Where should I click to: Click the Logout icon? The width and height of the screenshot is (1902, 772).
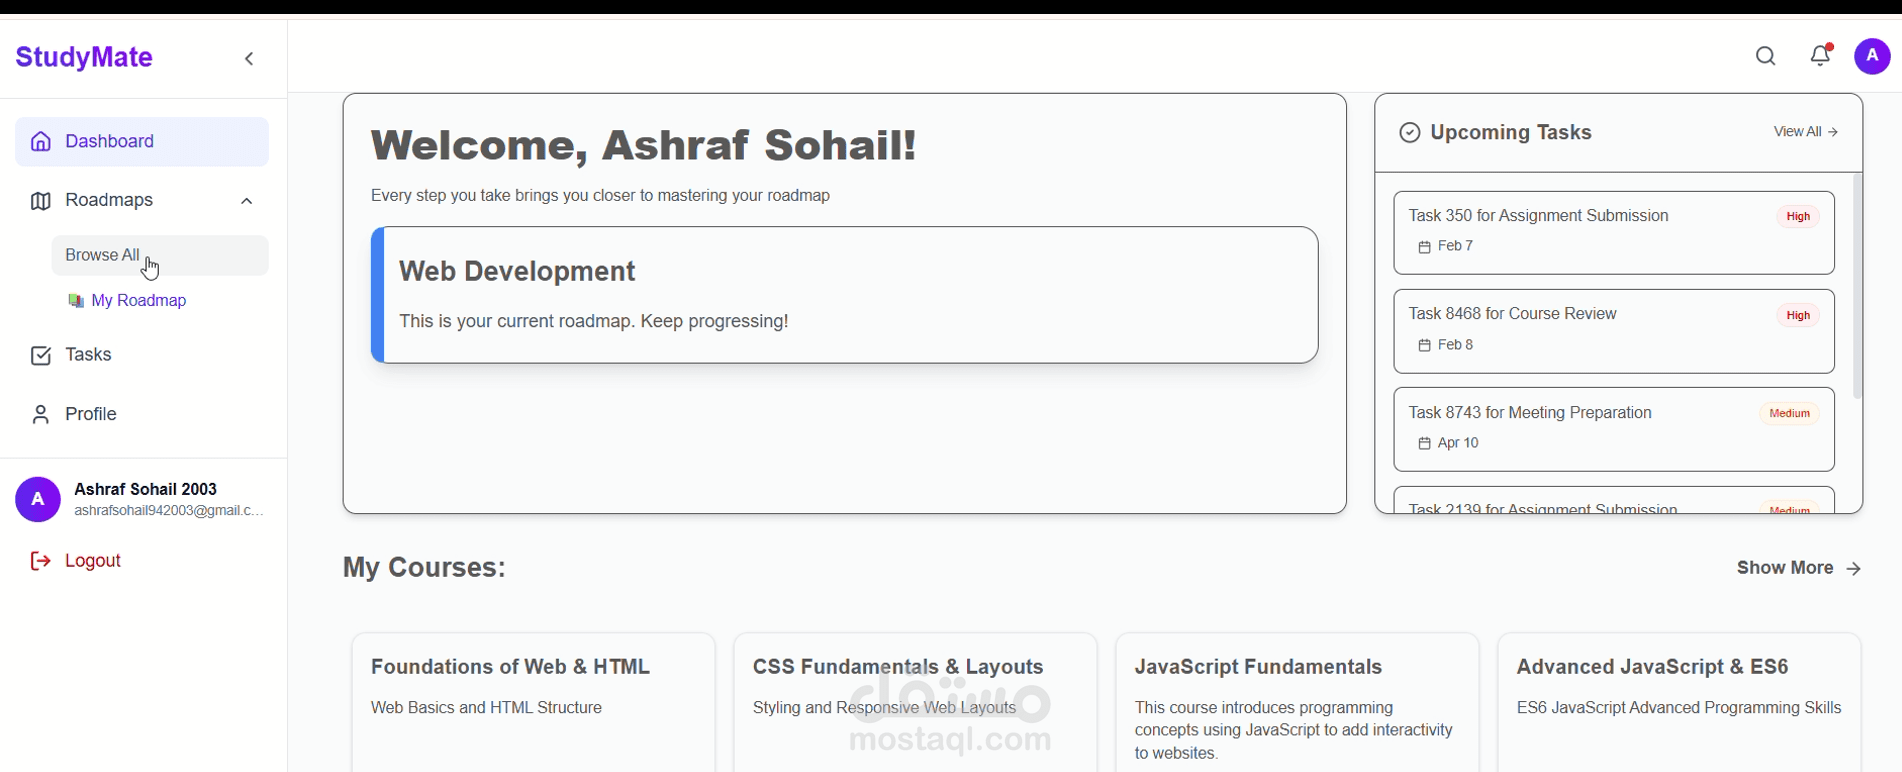pos(41,561)
